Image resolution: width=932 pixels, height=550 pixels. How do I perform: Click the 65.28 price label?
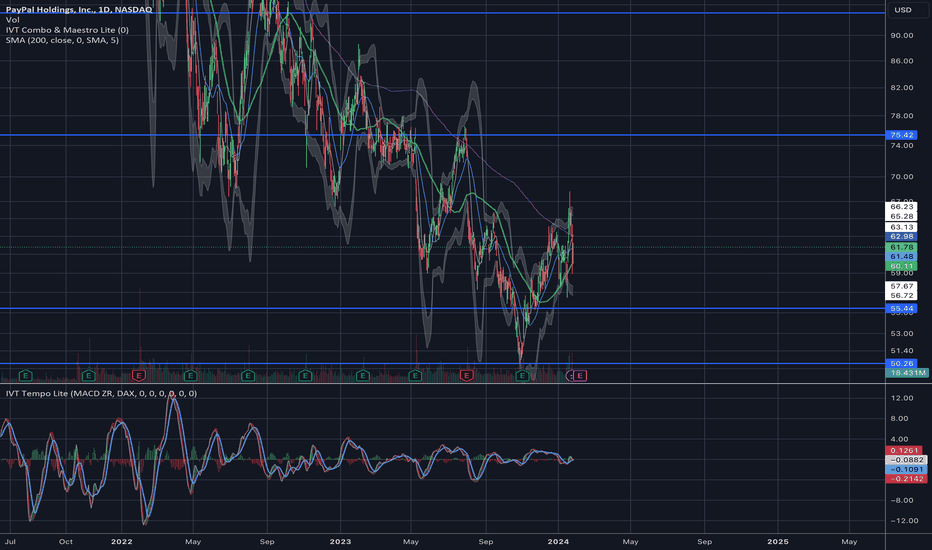click(901, 216)
